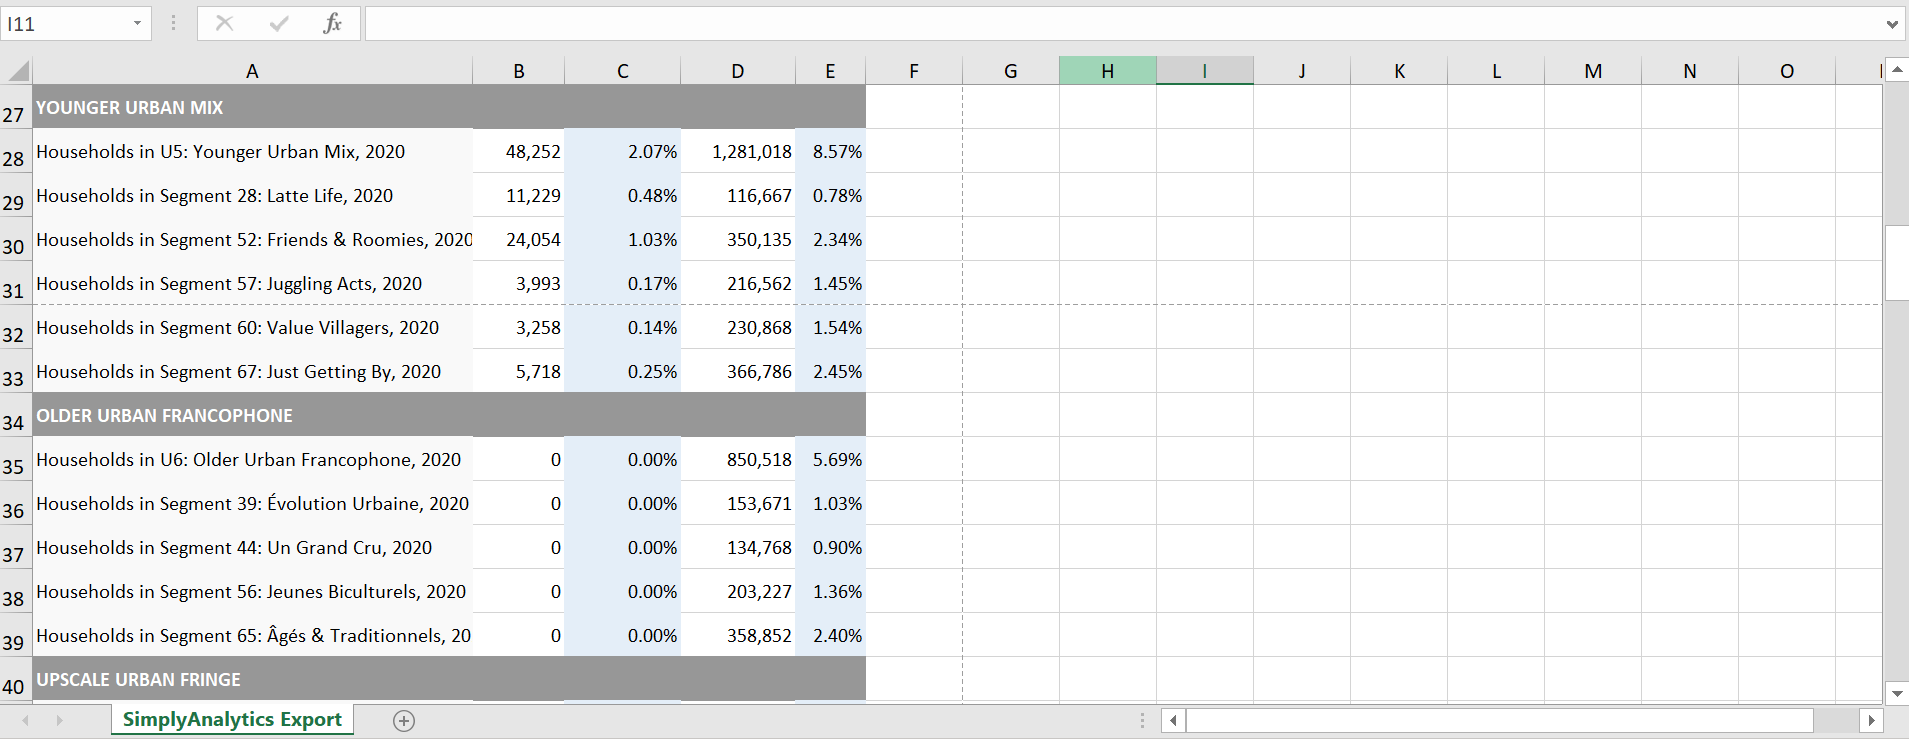
Task: Click the horizontal scrollbar thumb
Action: point(1500,720)
